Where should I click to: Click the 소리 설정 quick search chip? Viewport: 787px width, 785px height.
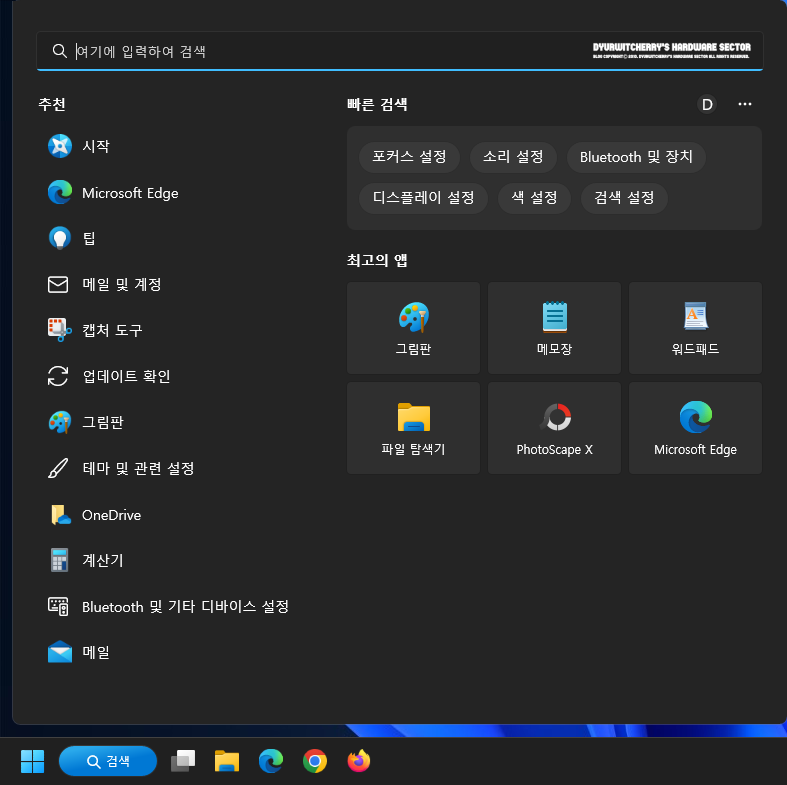[513, 157]
